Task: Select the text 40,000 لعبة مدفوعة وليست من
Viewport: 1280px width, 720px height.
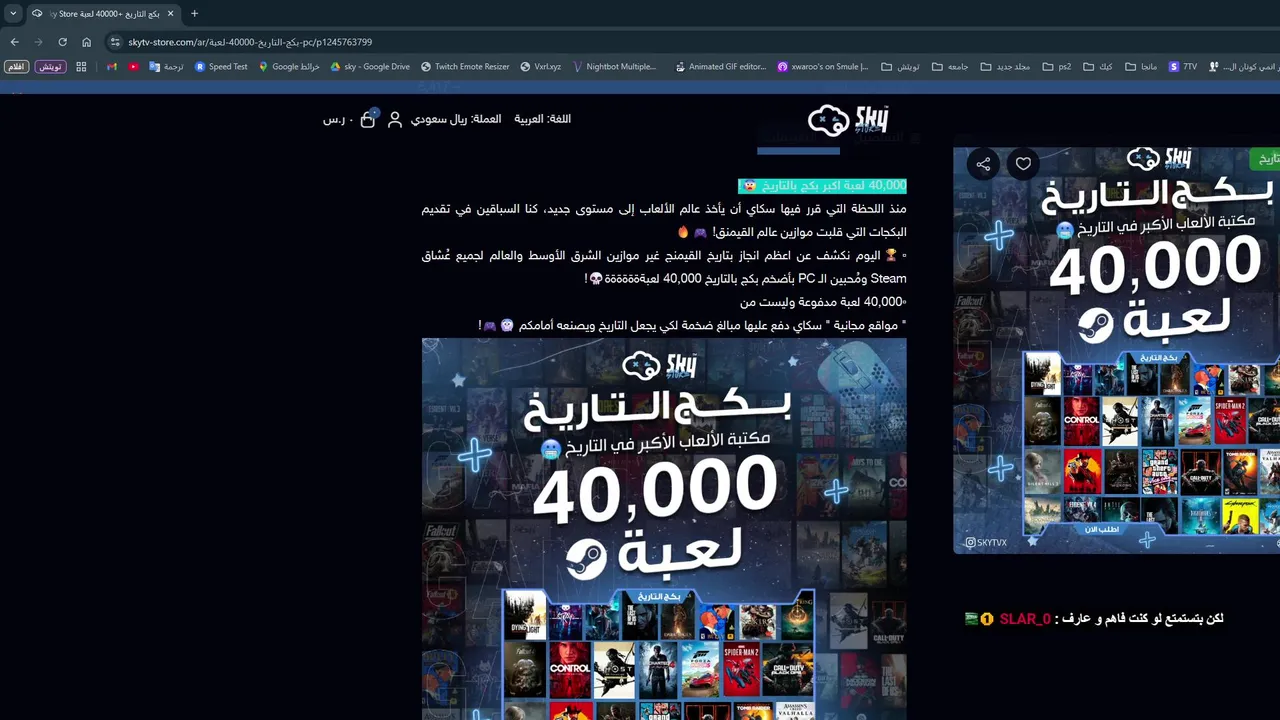Action: point(821,302)
